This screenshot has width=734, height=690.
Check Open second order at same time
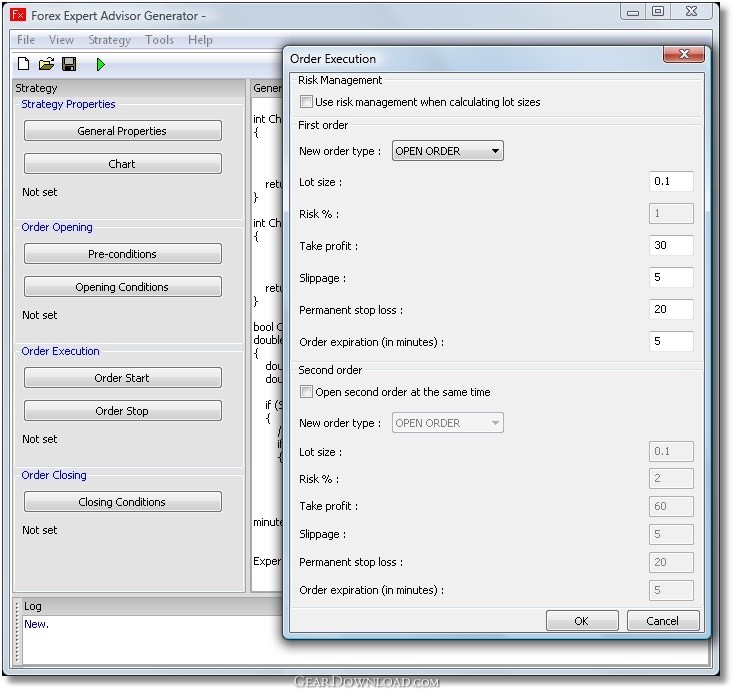pyautogui.click(x=306, y=391)
